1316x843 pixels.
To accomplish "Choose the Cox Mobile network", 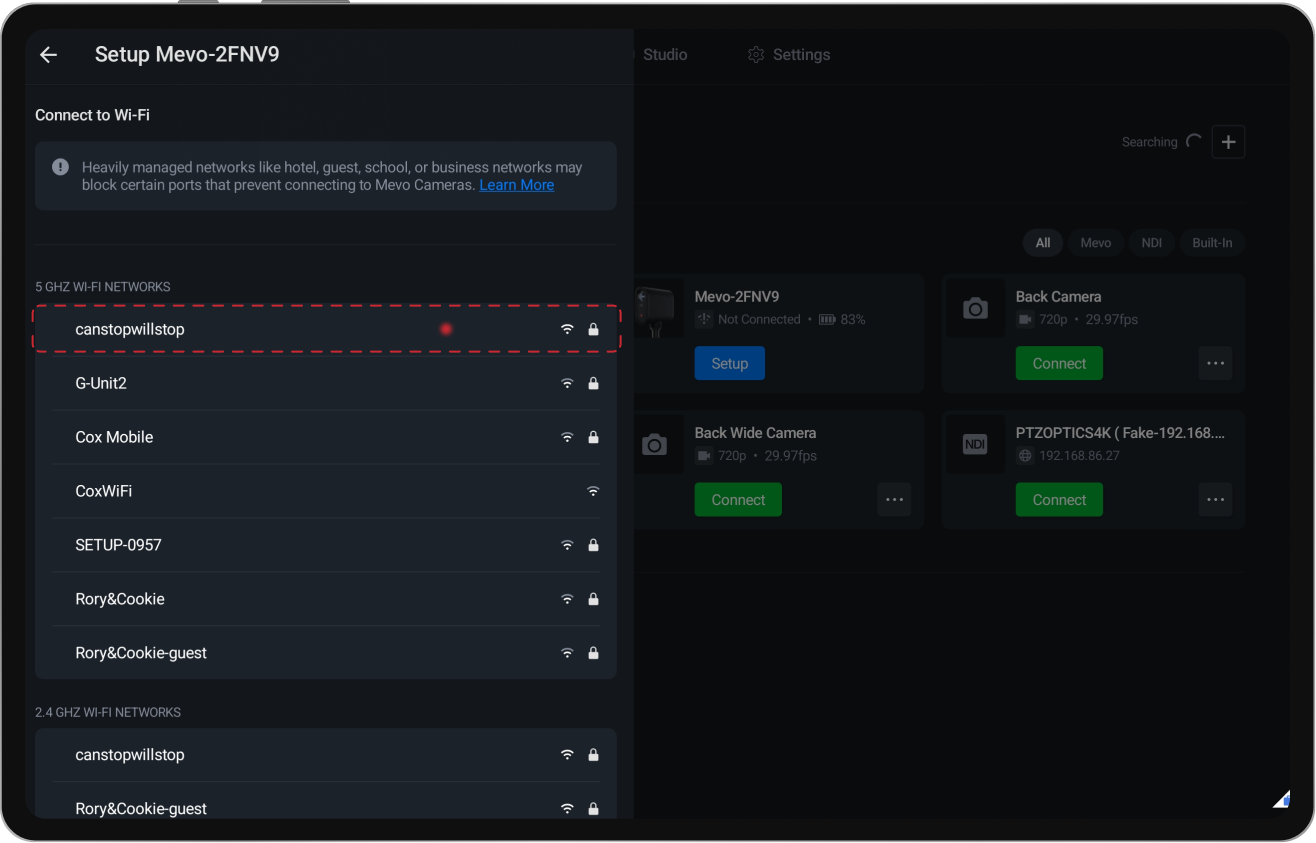I will [326, 437].
